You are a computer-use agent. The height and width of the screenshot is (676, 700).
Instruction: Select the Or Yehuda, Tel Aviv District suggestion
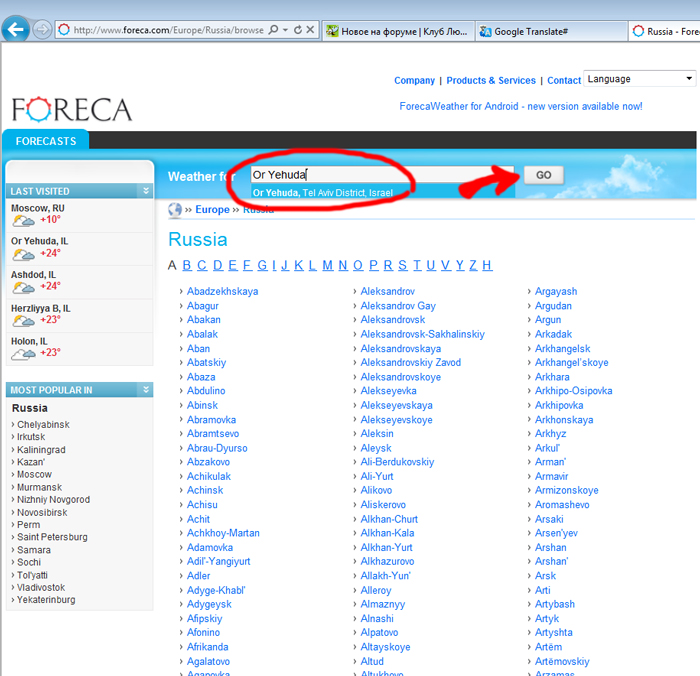323,193
